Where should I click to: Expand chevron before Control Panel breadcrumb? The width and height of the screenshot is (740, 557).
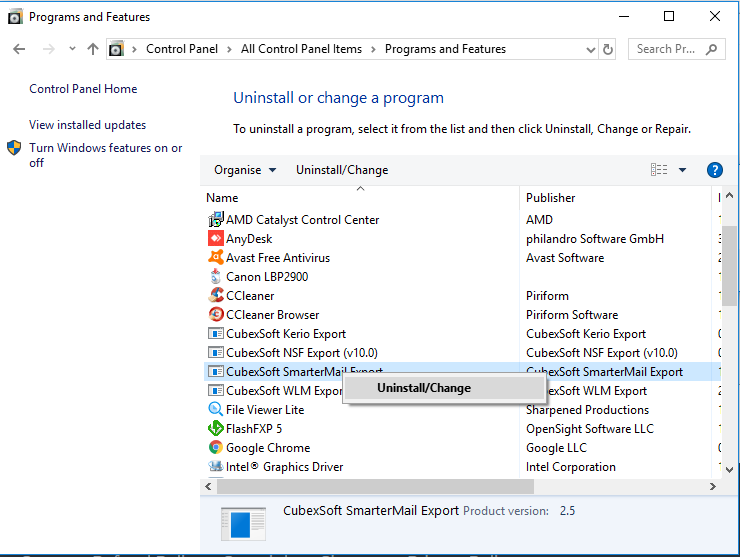[x=135, y=50]
